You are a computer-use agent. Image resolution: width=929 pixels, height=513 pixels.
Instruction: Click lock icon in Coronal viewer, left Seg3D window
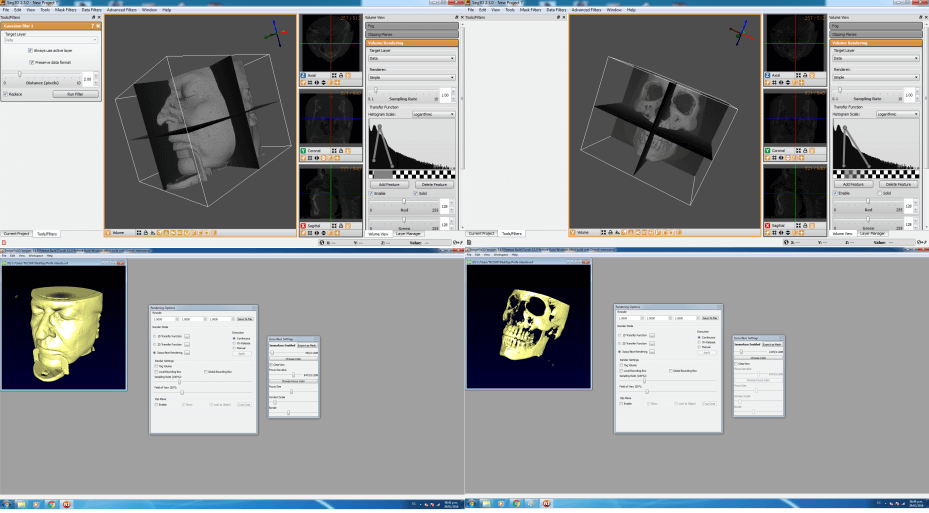(x=341, y=150)
